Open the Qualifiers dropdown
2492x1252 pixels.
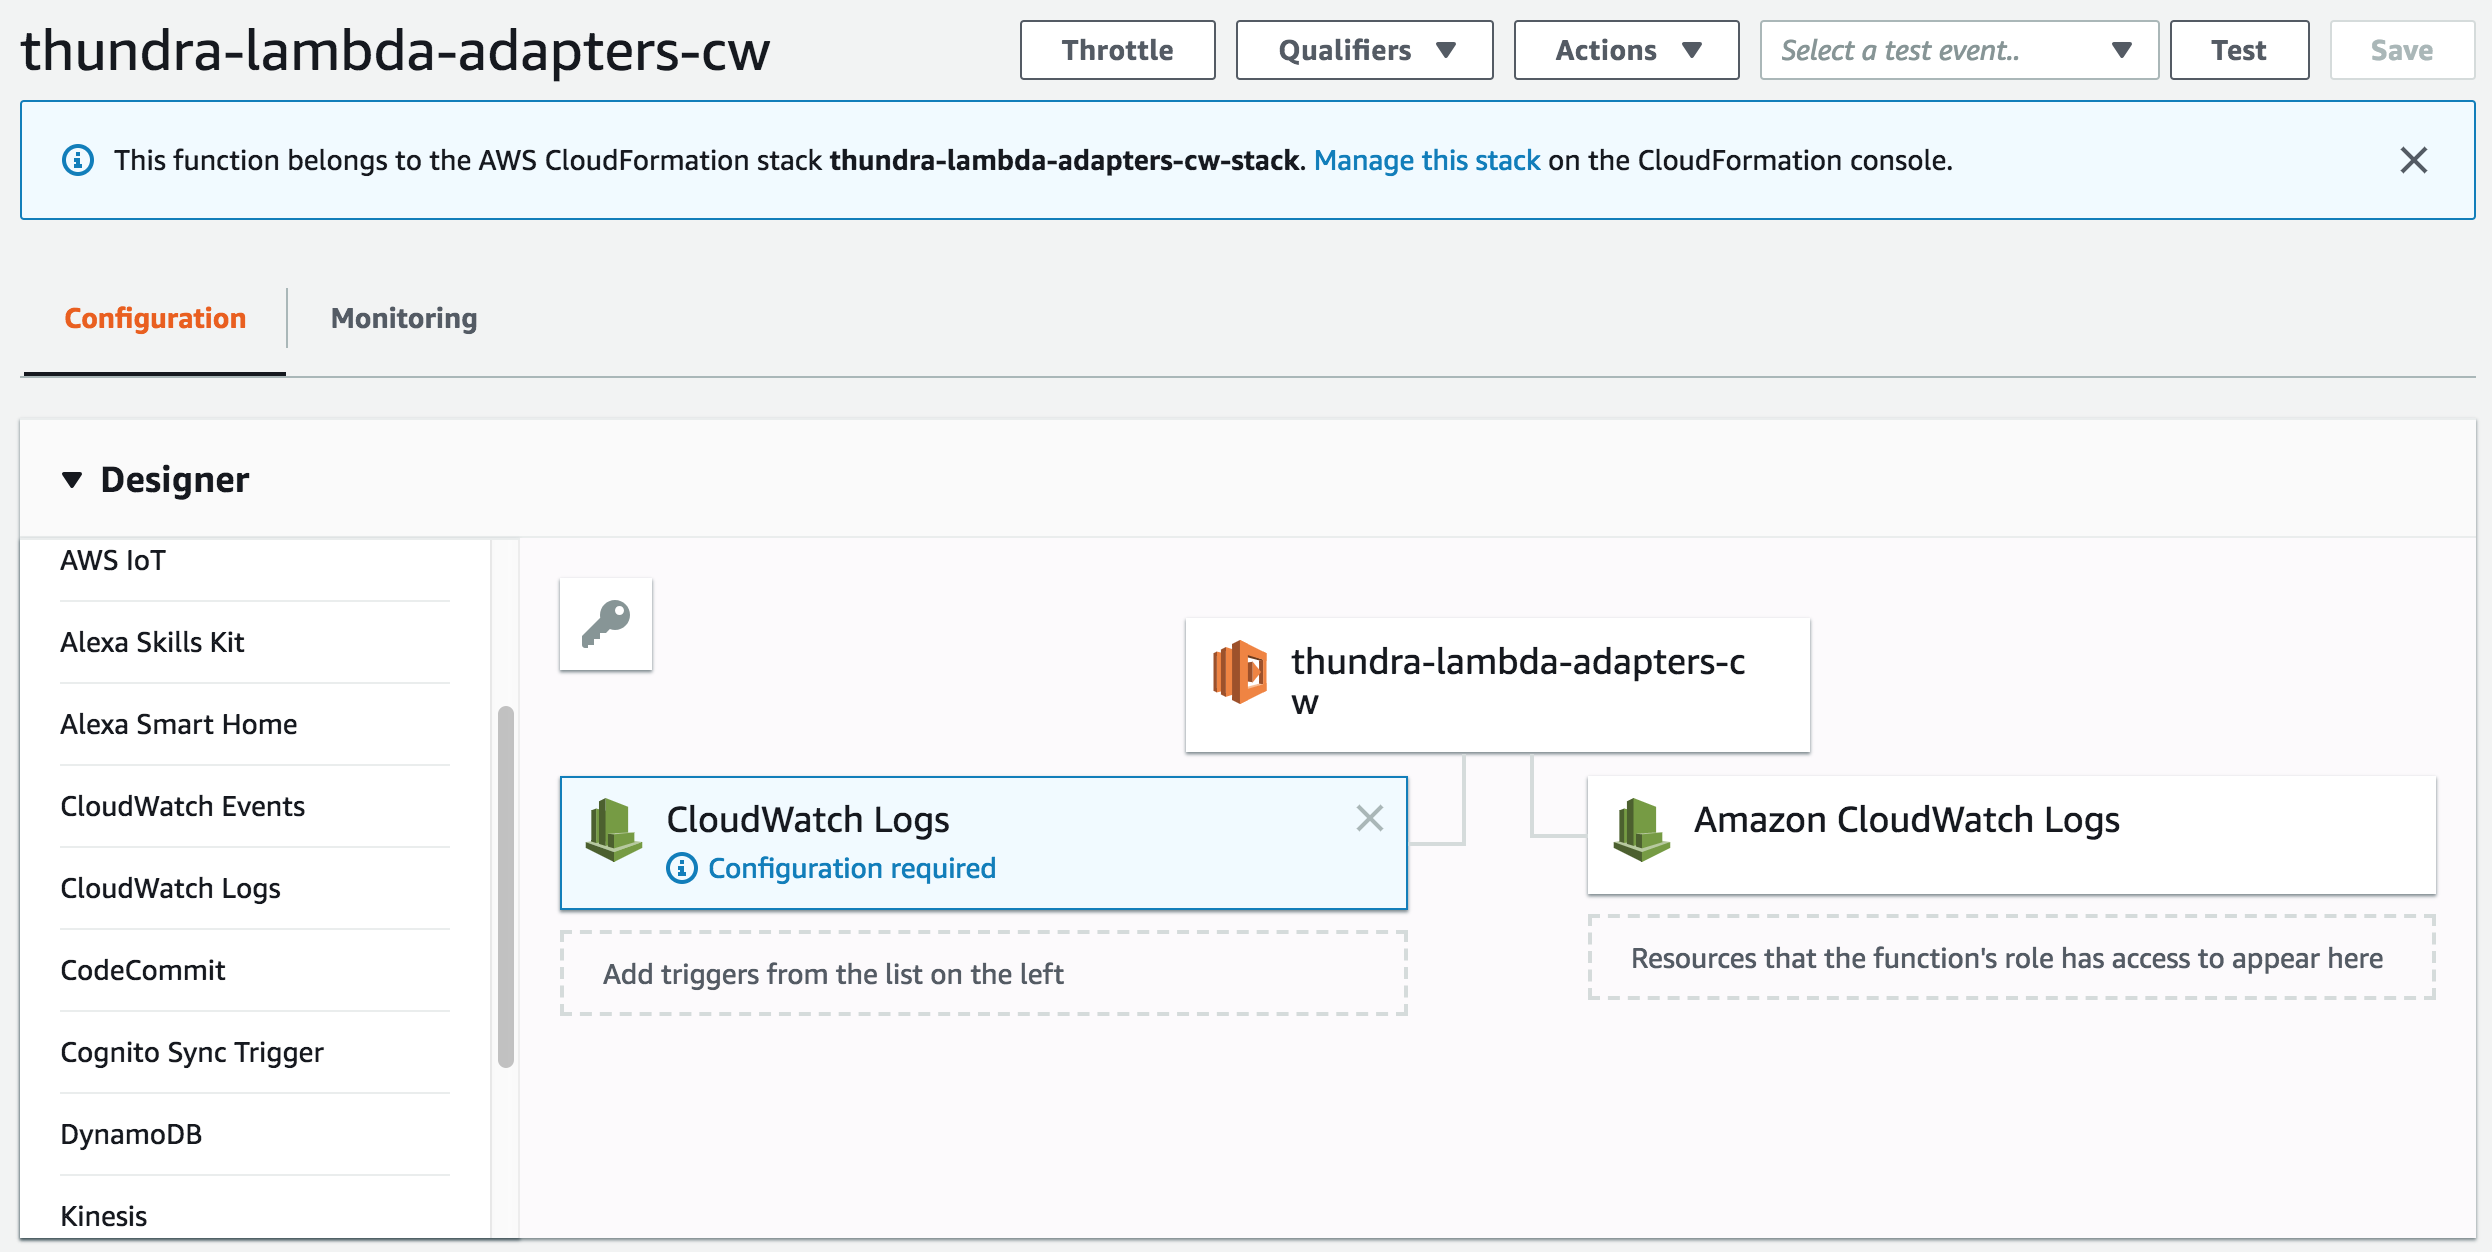pos(1365,50)
